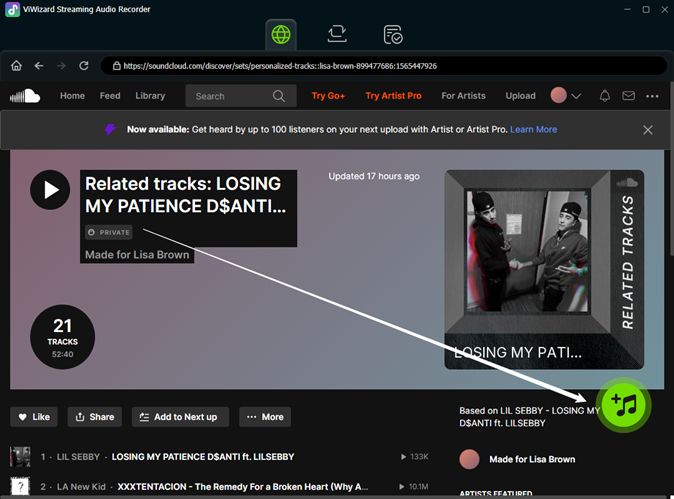The height and width of the screenshot is (499, 674).
Task: Open the Library menu item
Action: click(x=150, y=96)
